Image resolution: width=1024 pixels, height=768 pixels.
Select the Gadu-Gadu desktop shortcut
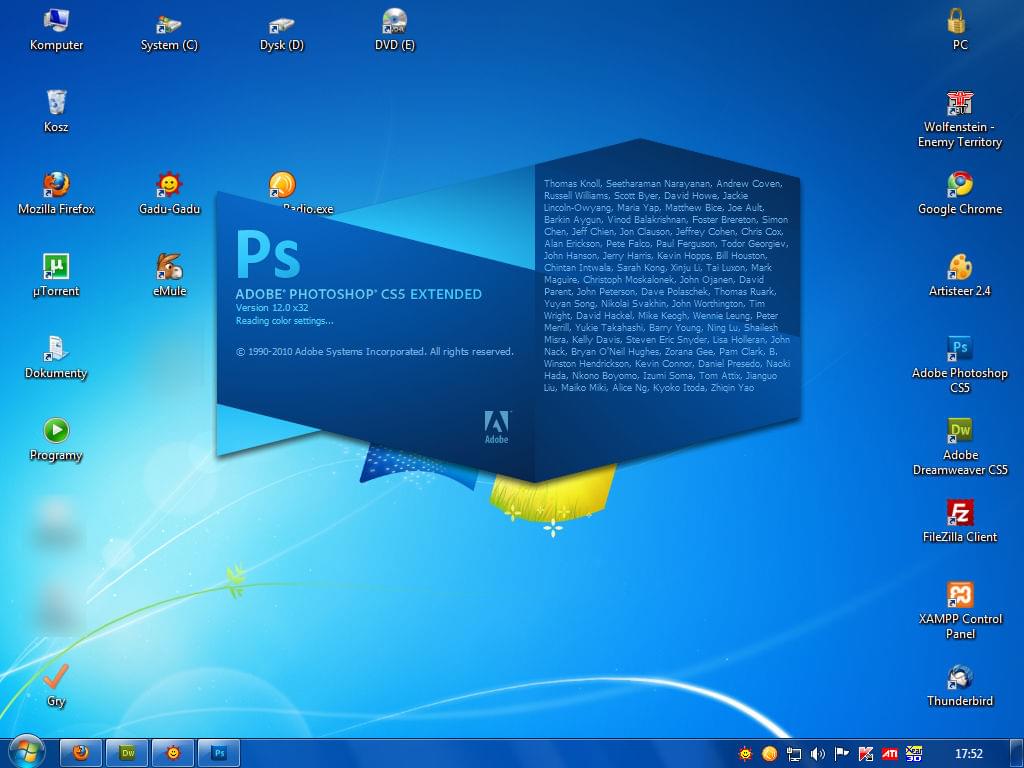pyautogui.click(x=169, y=193)
